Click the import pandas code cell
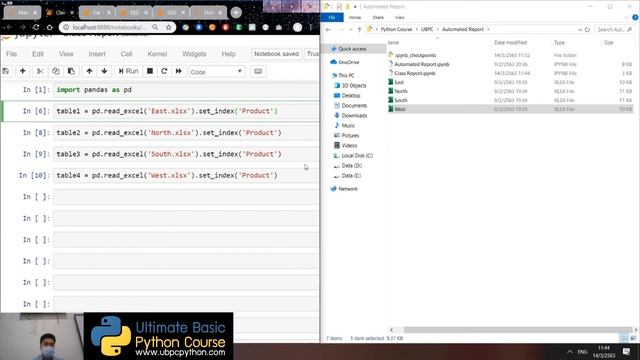This screenshot has width=640, height=360. coord(186,90)
